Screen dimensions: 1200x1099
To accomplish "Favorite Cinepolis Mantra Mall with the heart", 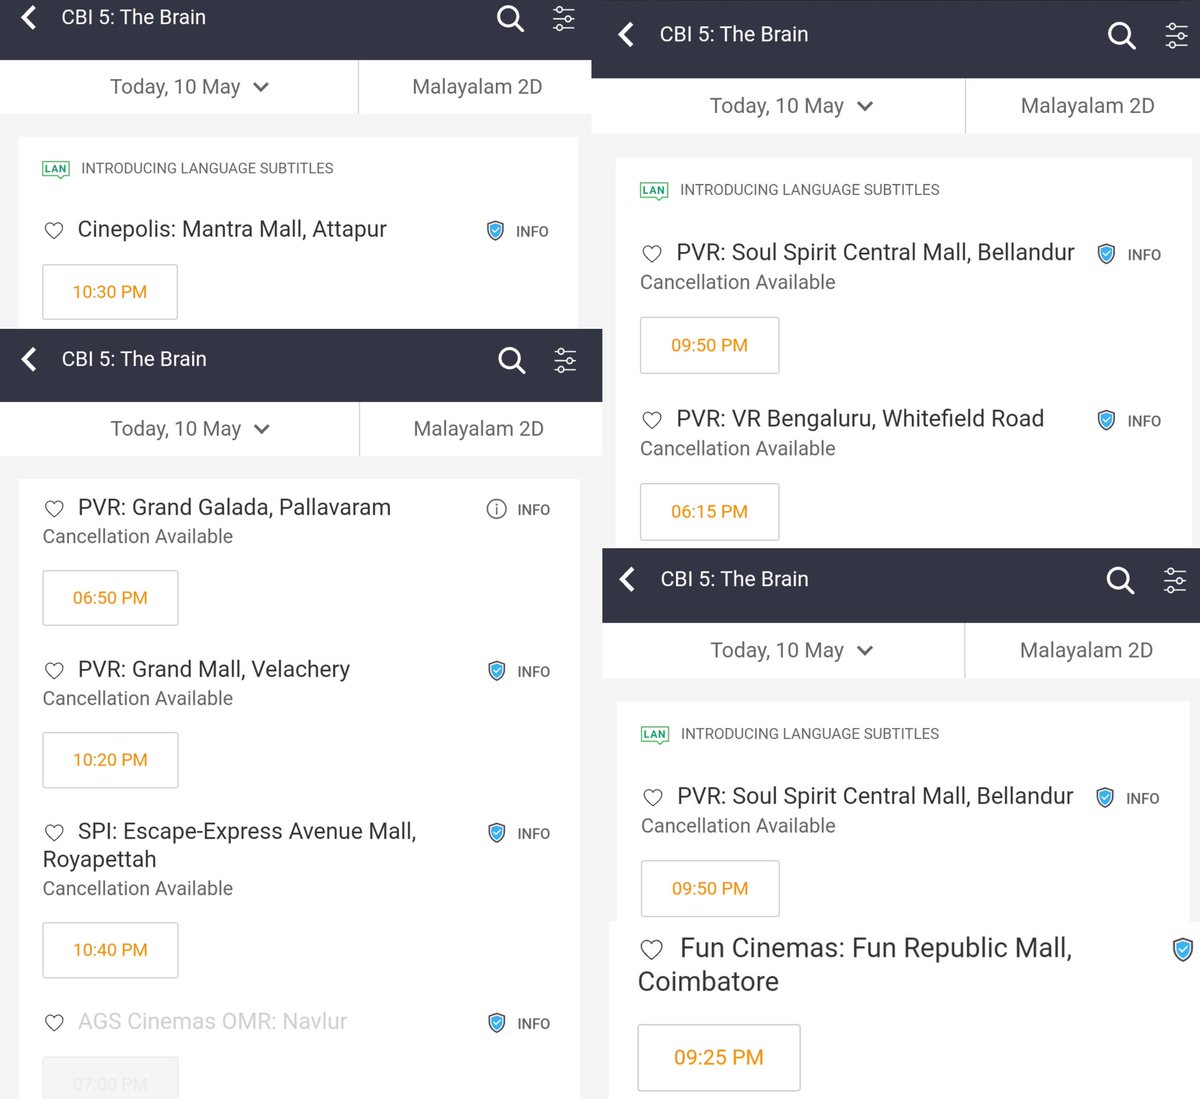I will coord(54,230).
